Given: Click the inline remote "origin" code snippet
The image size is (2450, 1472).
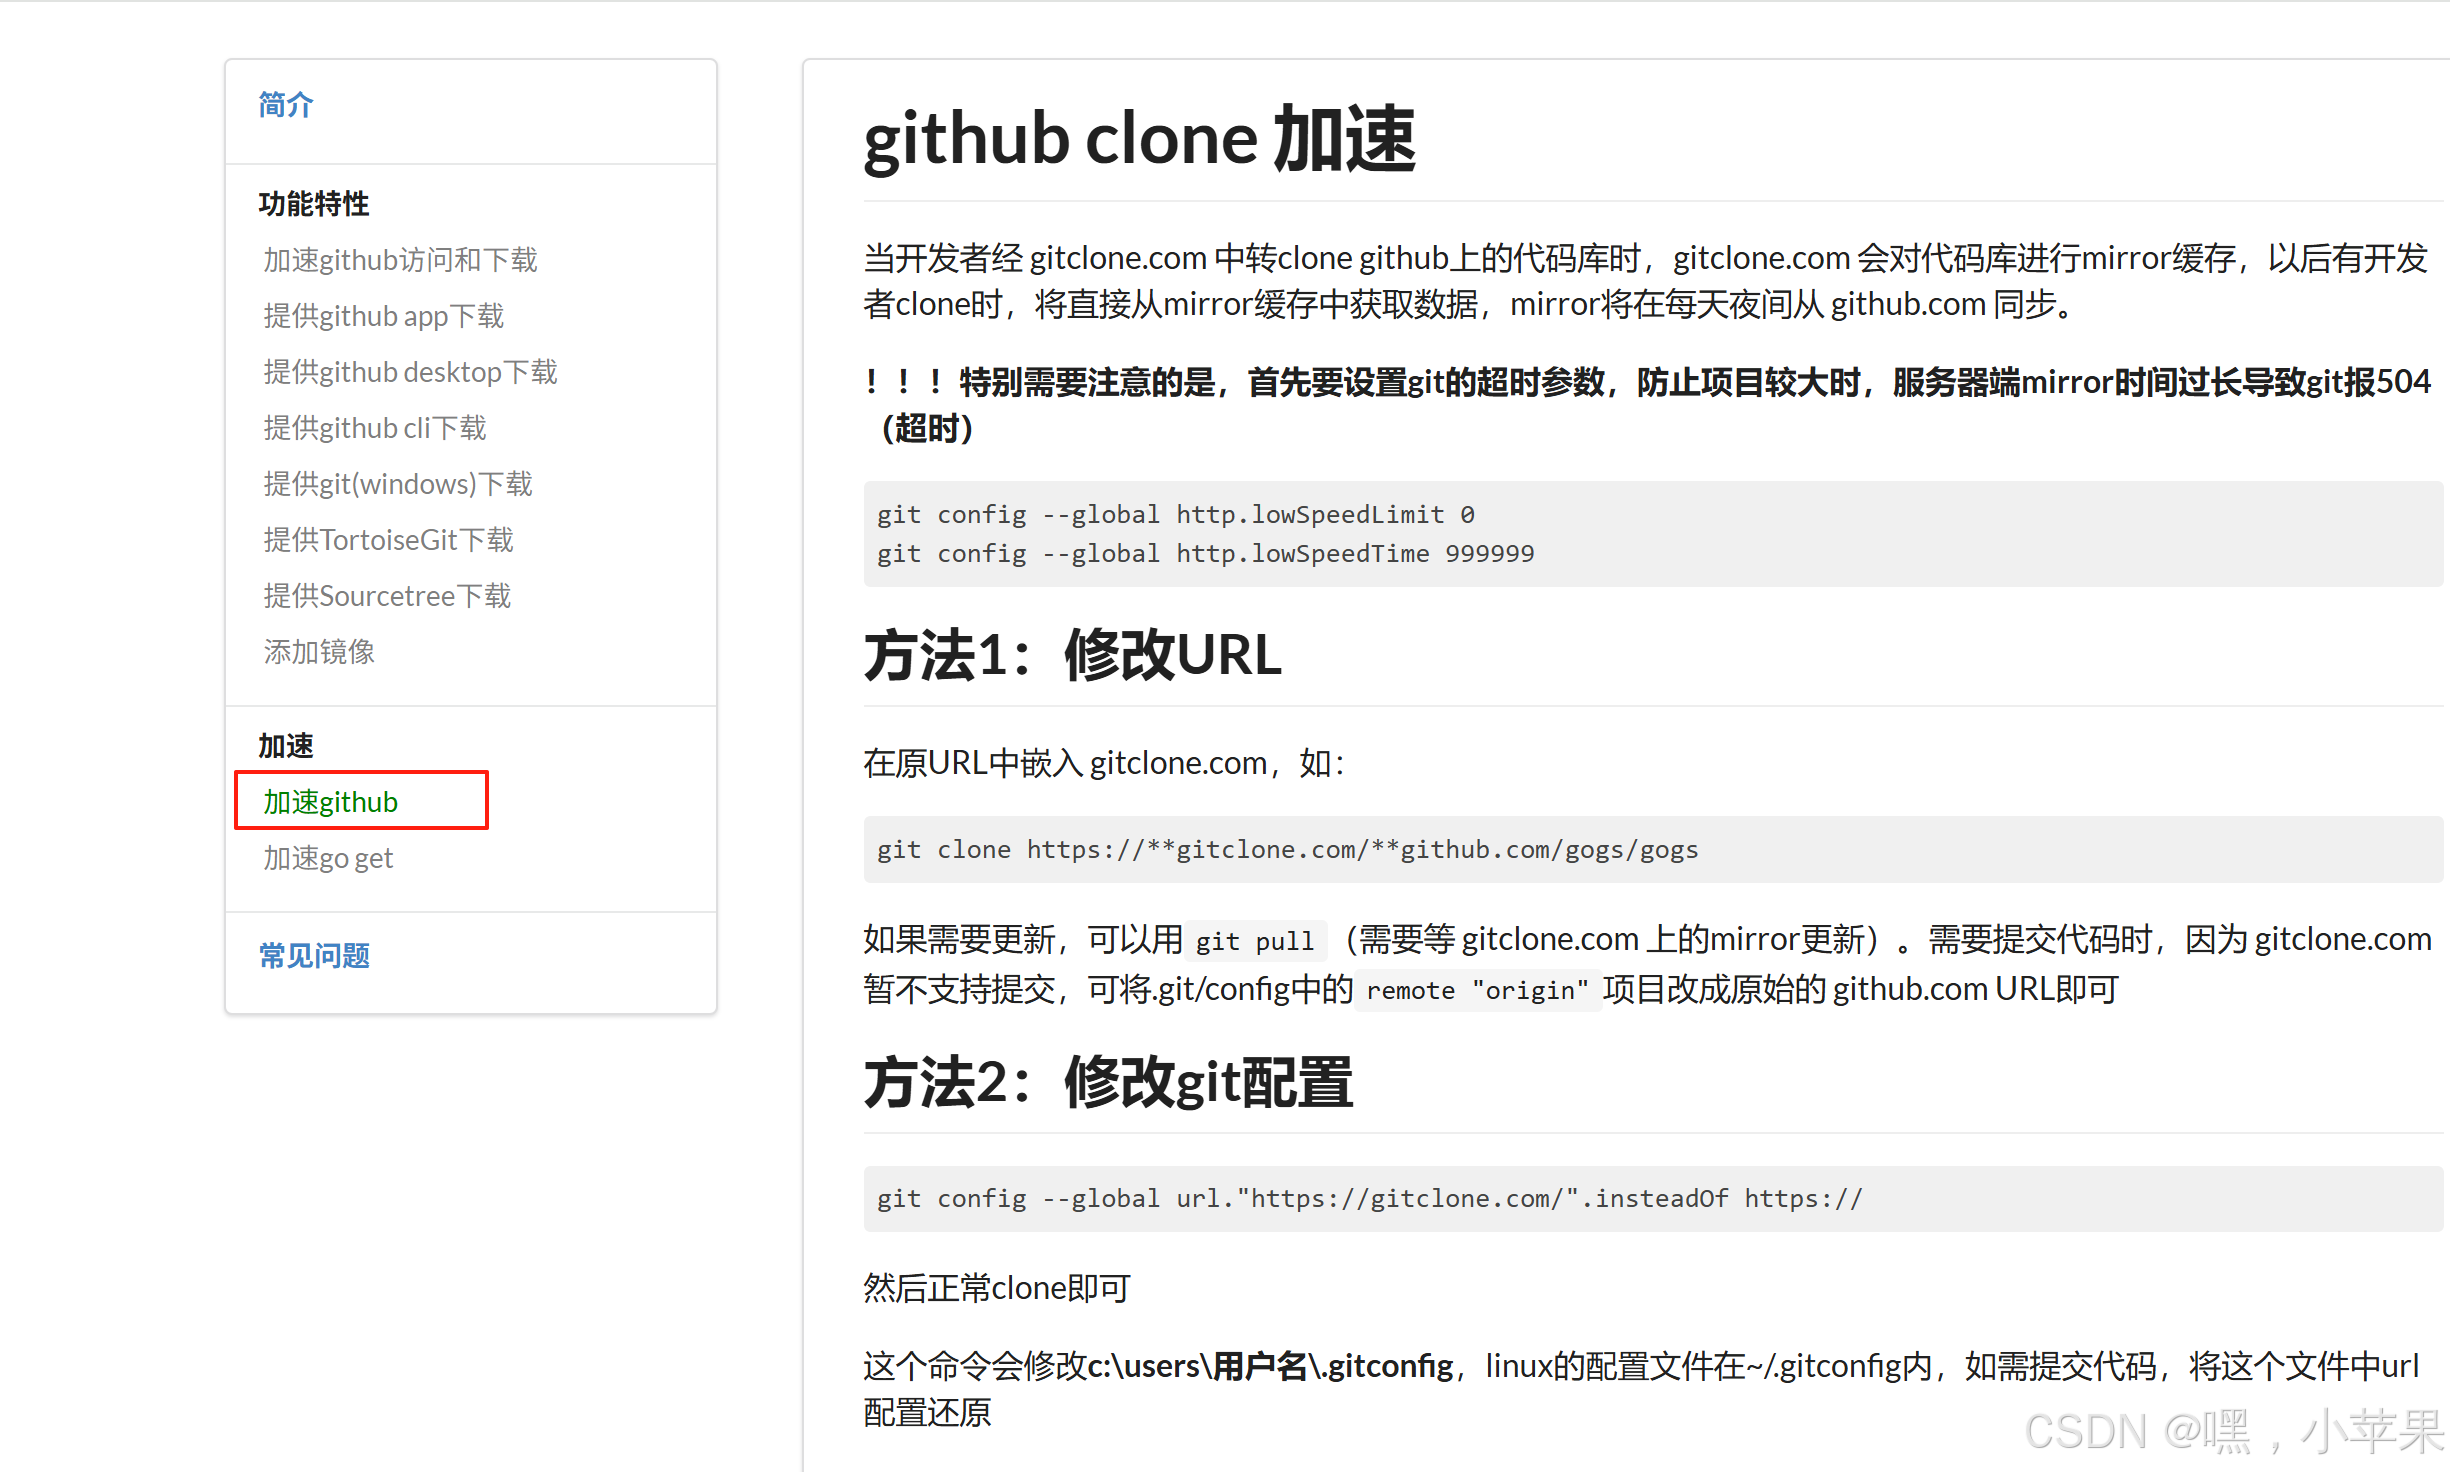Looking at the screenshot, I should click(1478, 990).
